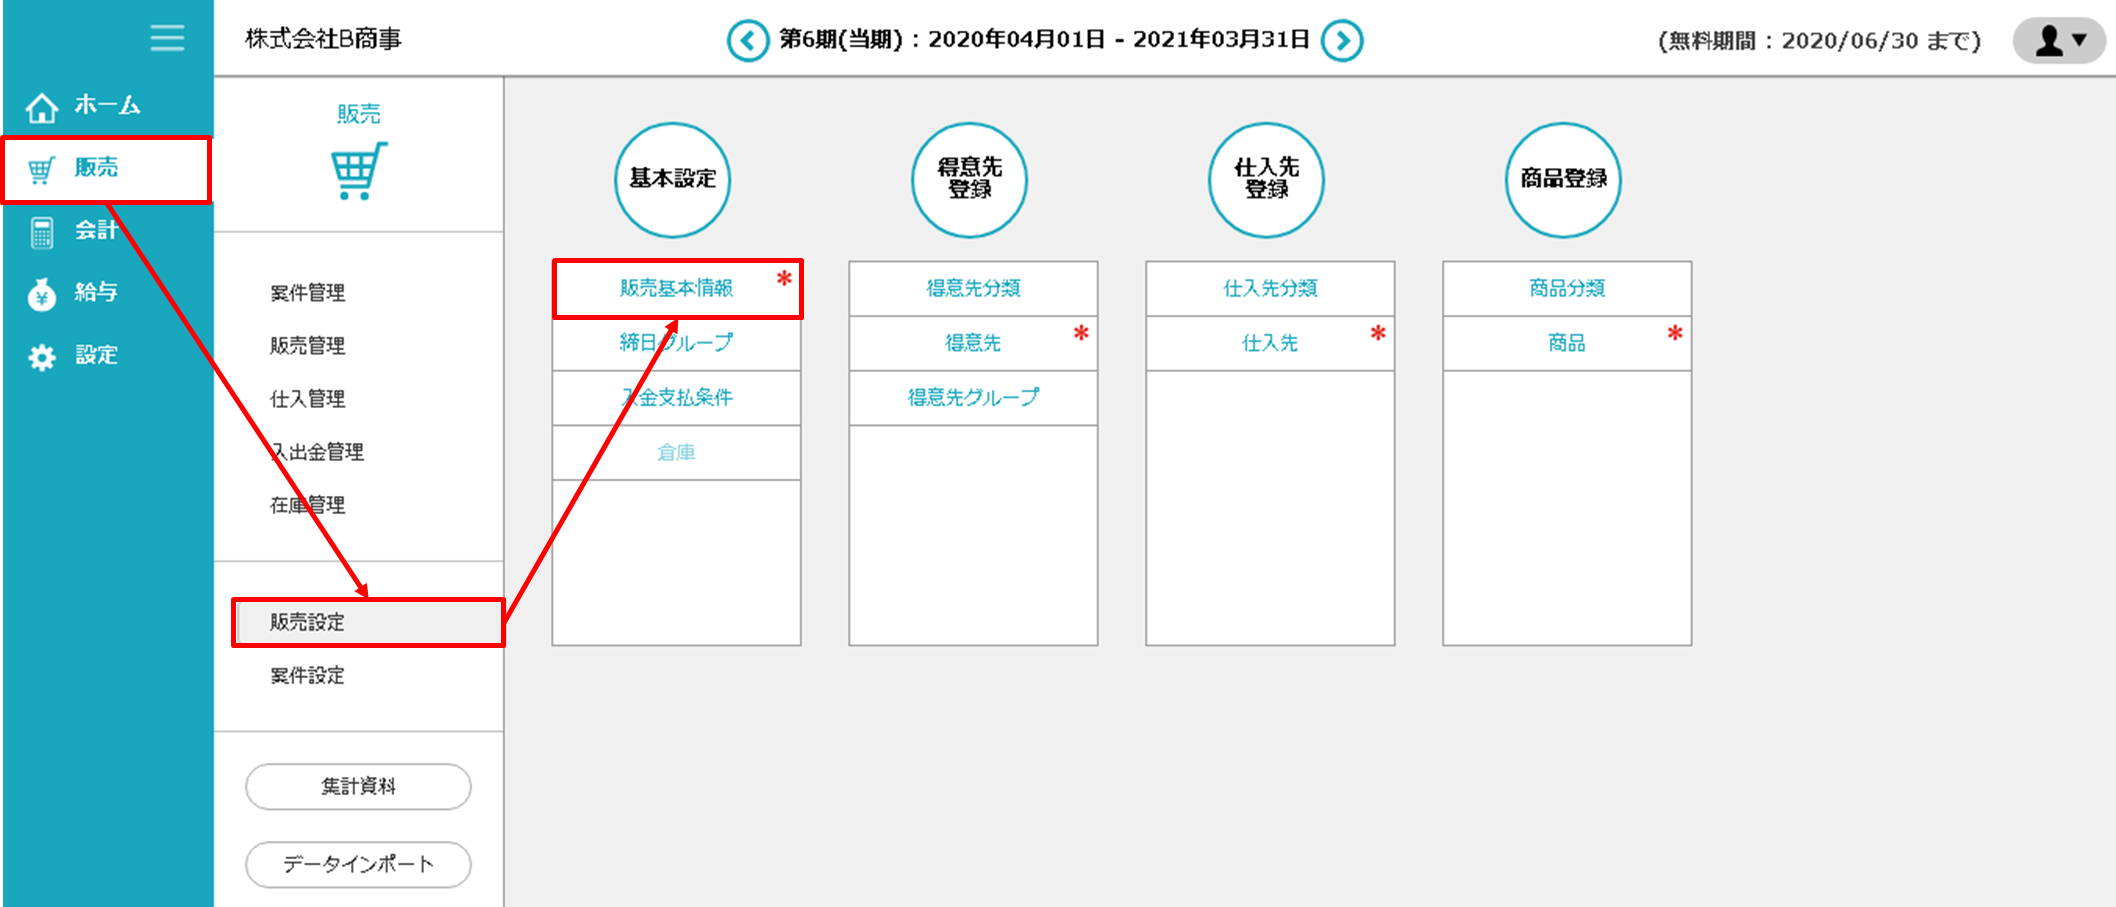The height and width of the screenshot is (907, 2116).
Task: Open 販売管理 in the submenu
Action: 307,346
